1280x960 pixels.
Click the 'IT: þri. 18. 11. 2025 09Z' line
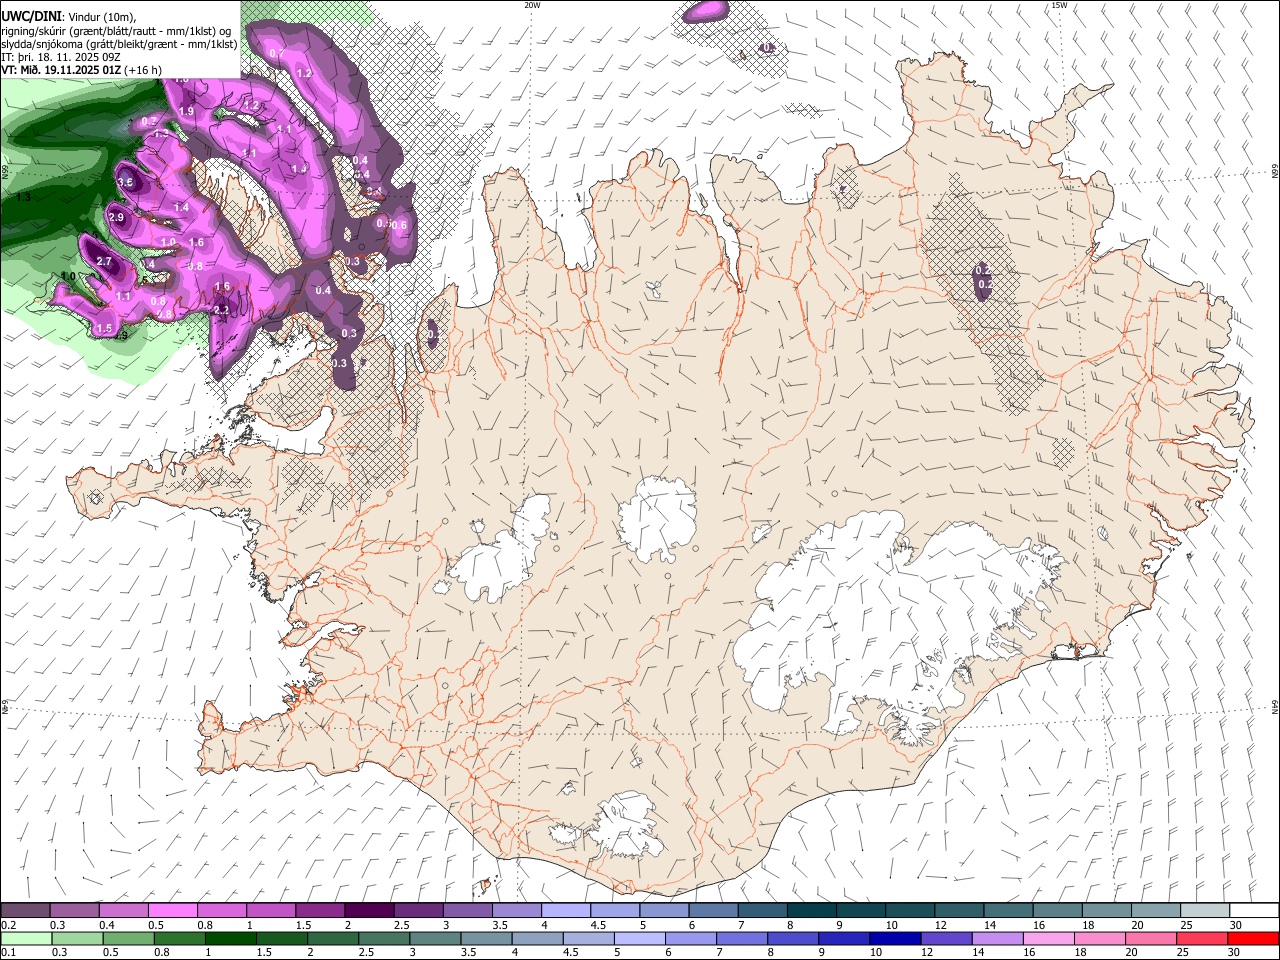point(61,57)
